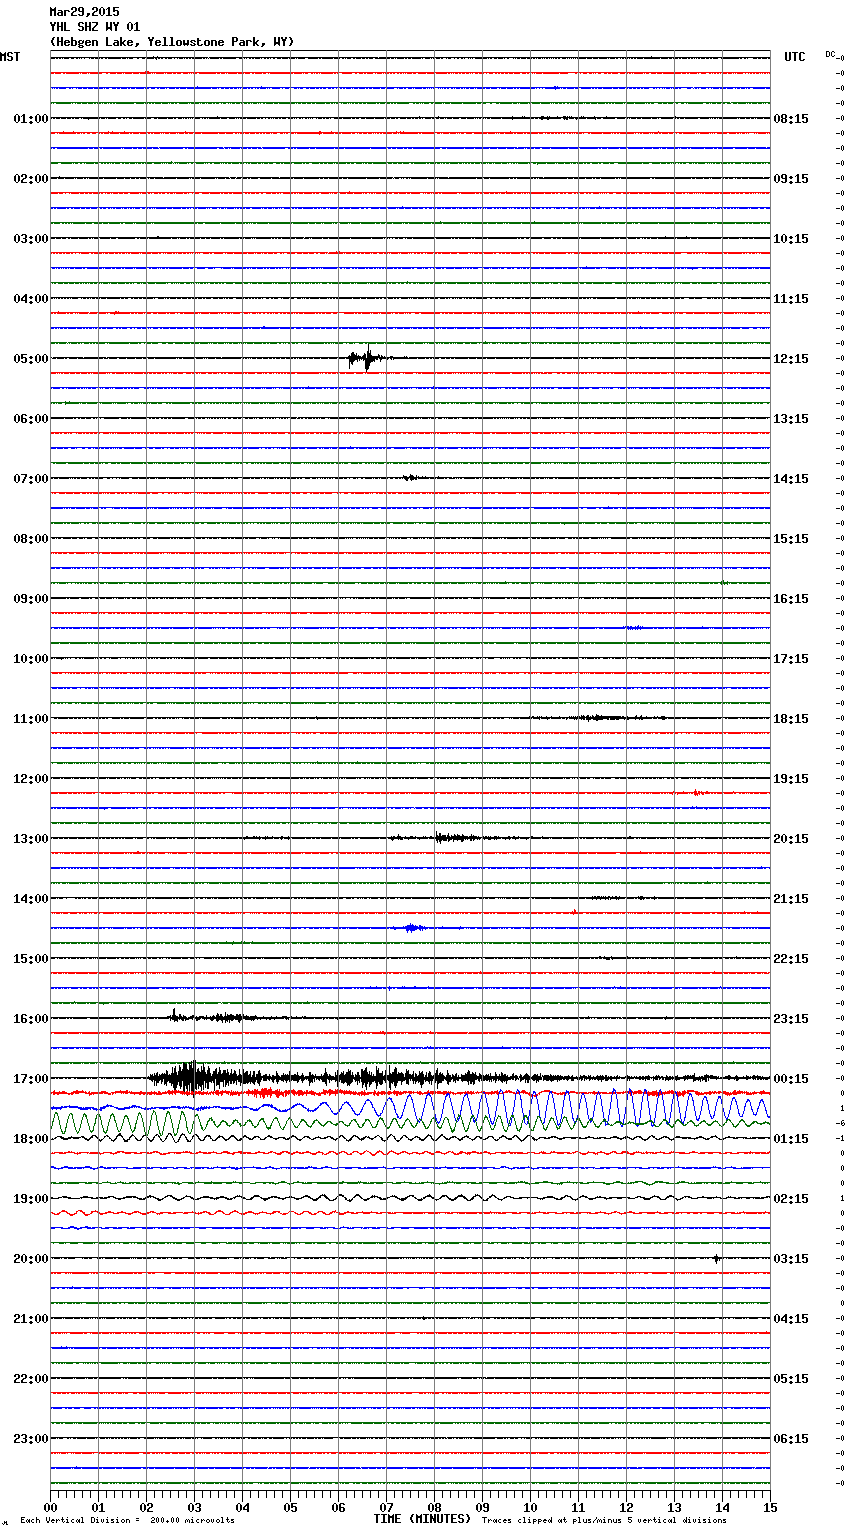This screenshot has height=1534, width=850.
Task: Select the 16:00 MST time label
Action: 30,1019
